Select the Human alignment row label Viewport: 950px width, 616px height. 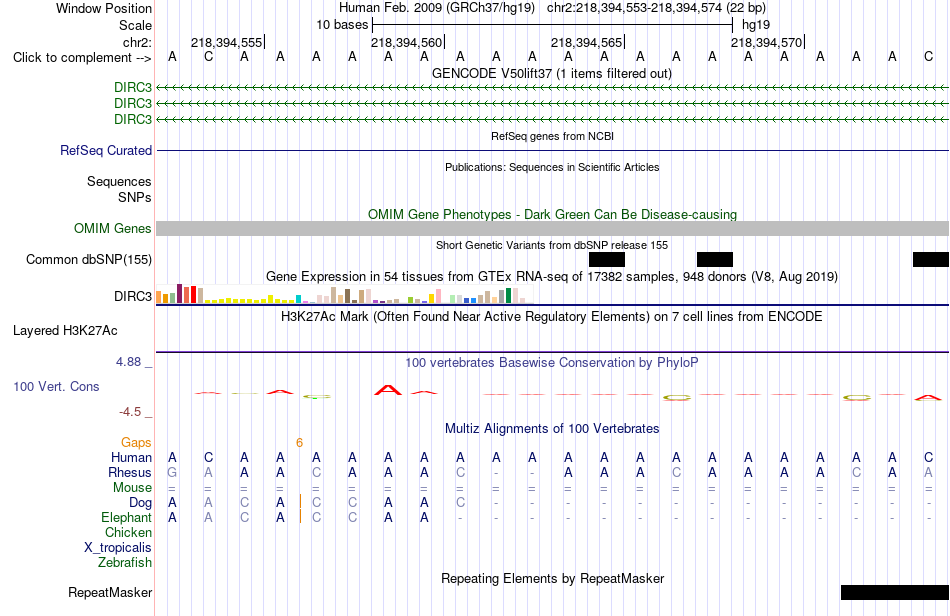tap(131, 457)
